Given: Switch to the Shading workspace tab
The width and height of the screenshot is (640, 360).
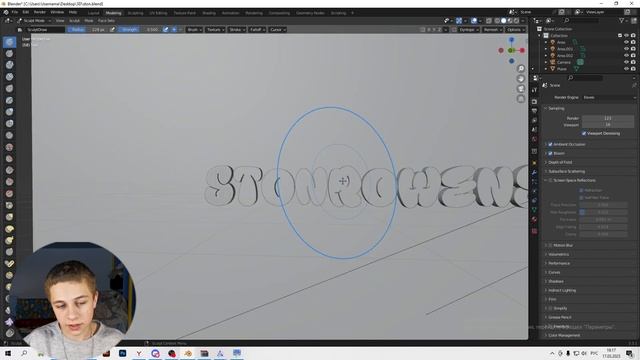Looking at the screenshot, I should pos(209,13).
